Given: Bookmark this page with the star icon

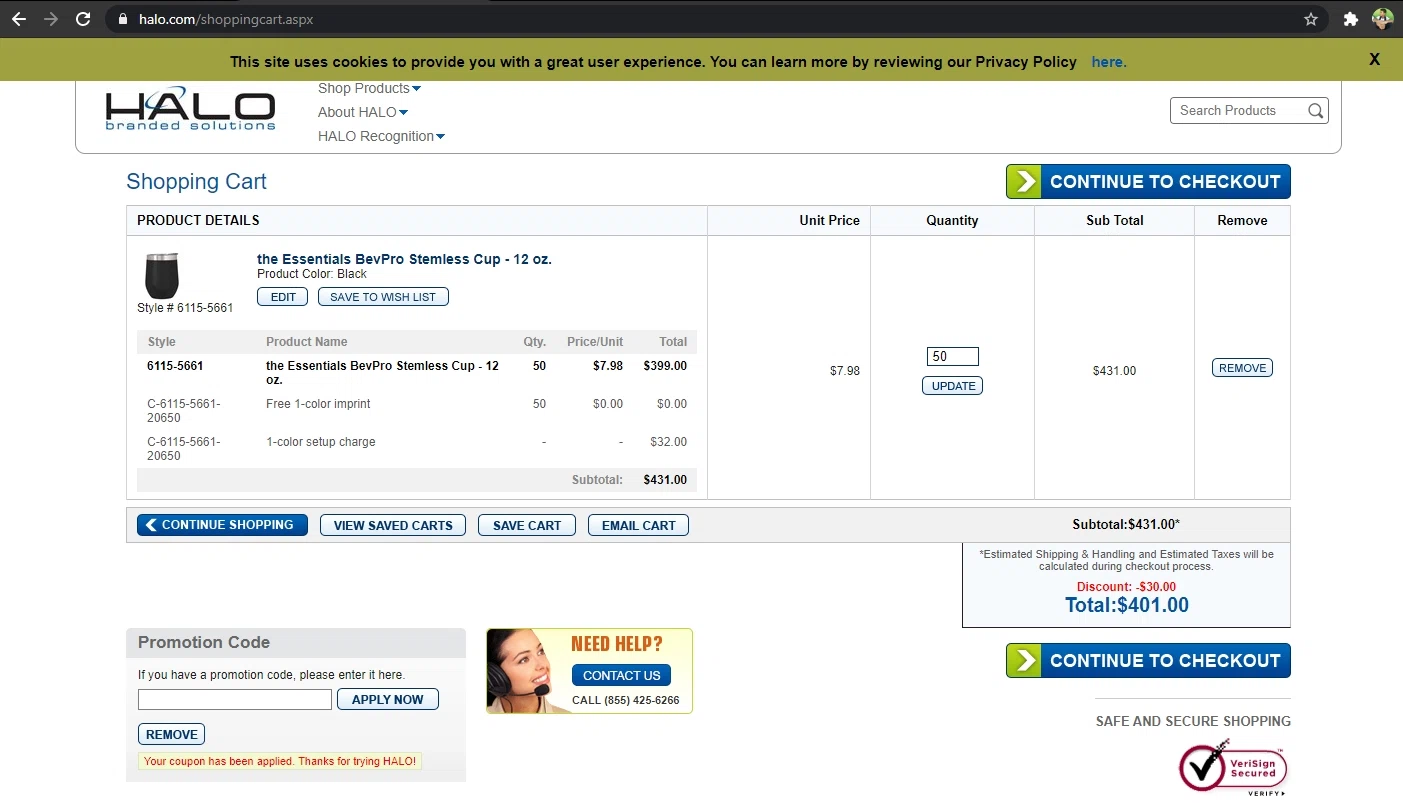Looking at the screenshot, I should (1311, 19).
